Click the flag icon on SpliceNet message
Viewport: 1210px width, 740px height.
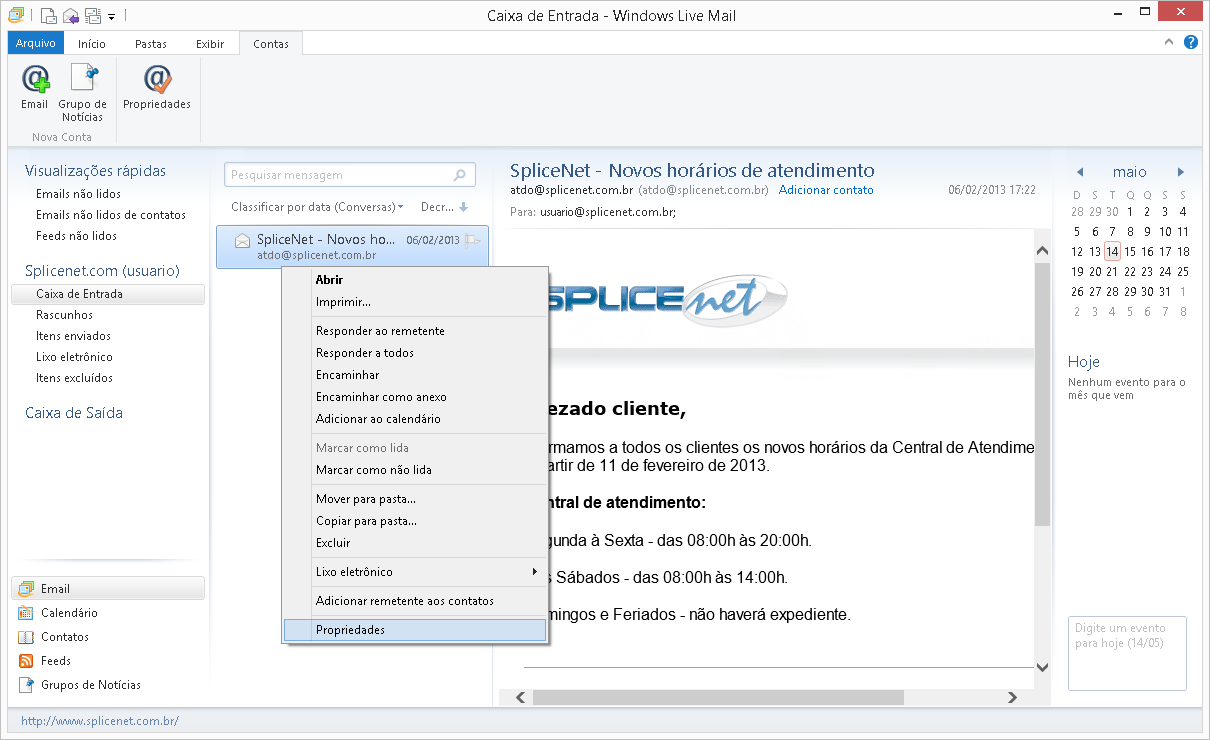pos(473,241)
